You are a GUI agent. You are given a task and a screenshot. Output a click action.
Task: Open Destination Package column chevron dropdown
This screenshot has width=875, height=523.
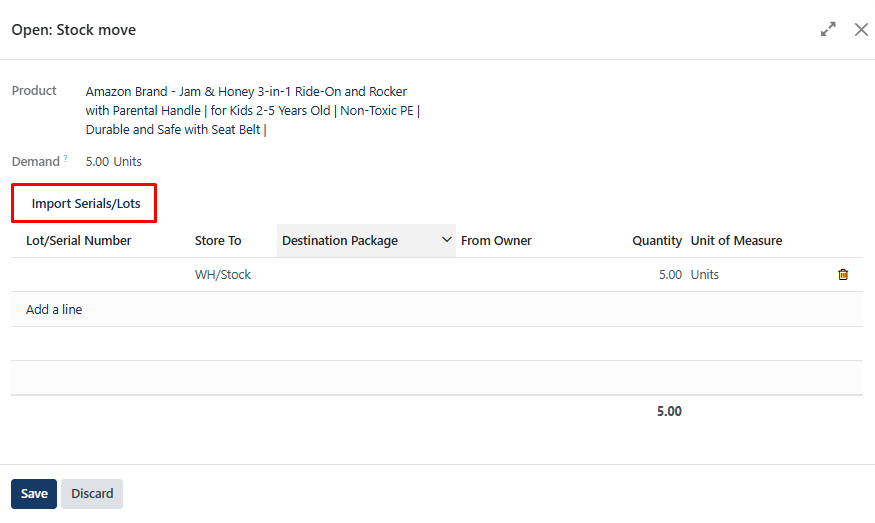click(x=447, y=240)
